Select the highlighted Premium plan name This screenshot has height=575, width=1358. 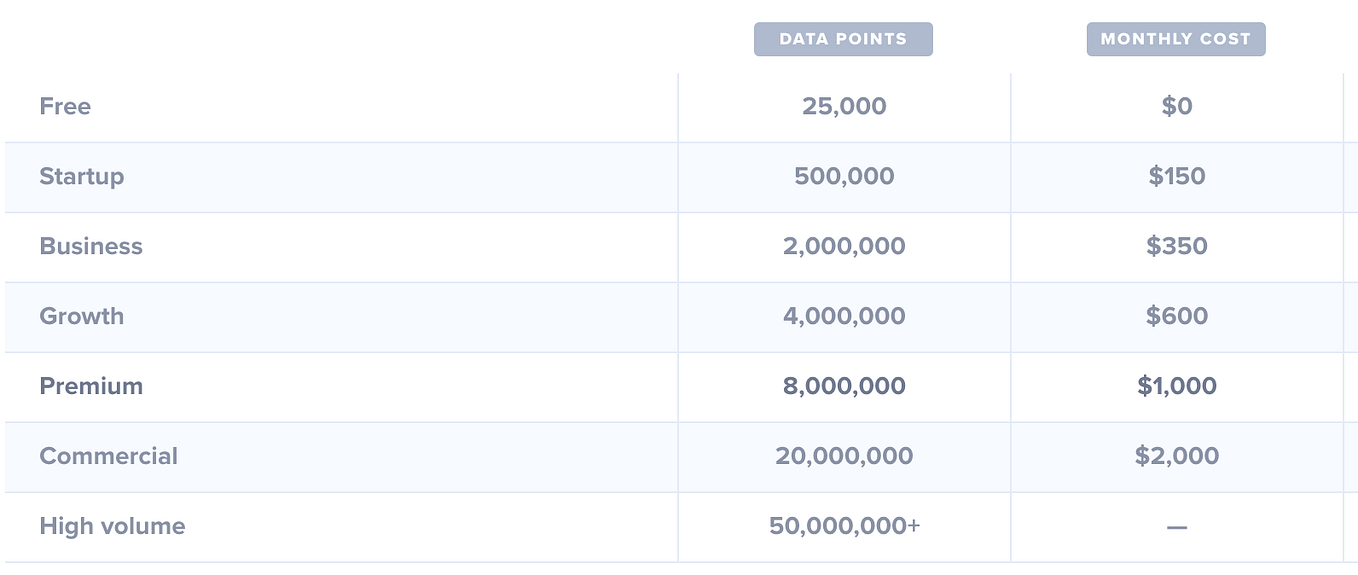(91, 386)
